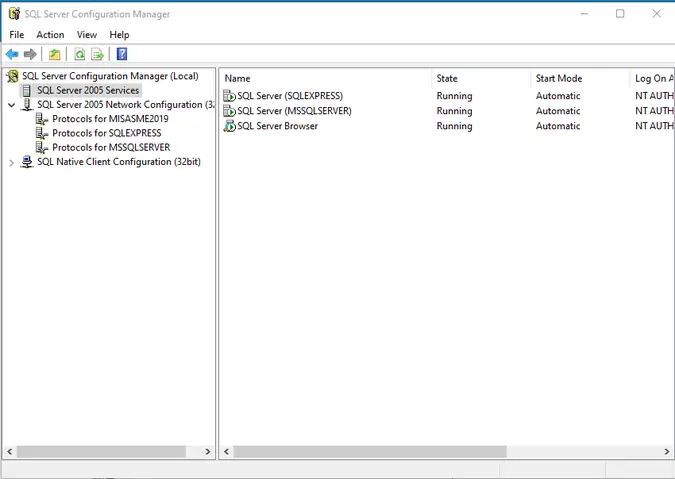
Task: Click the Refresh toolbar icon
Action: click(x=80, y=54)
